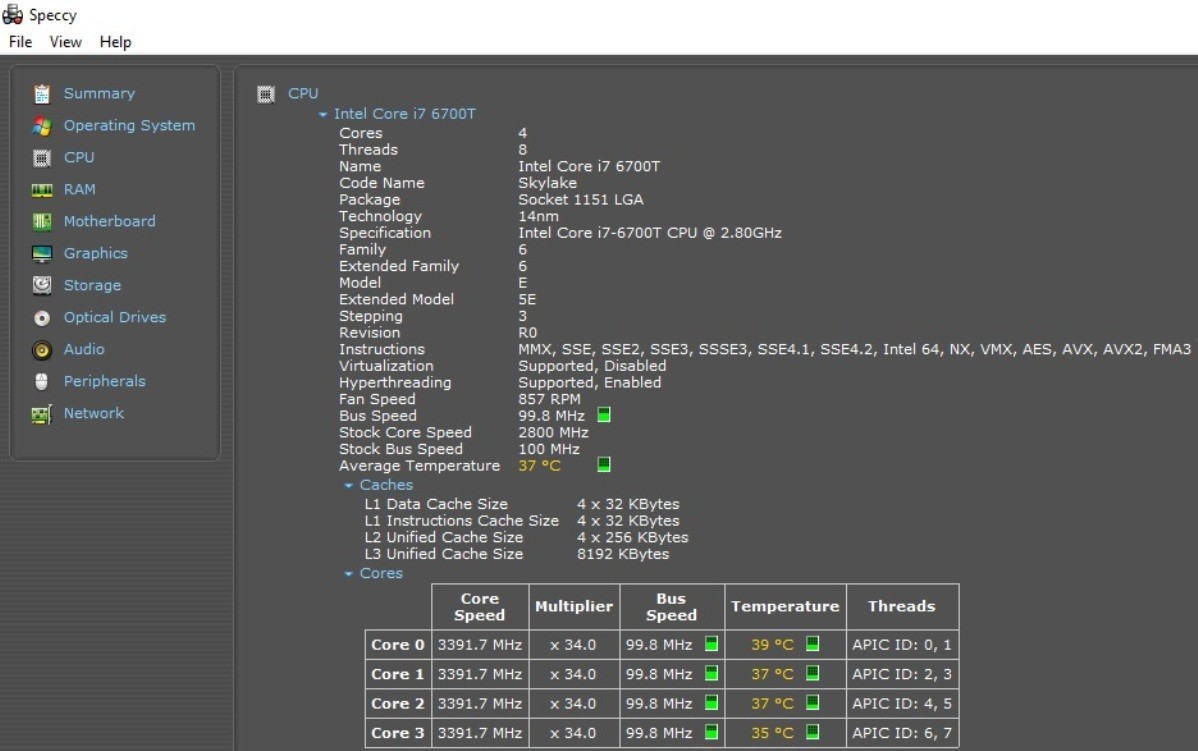1198x751 pixels.
Task: Click APIC ID: 6, 7 cell
Action: point(902,733)
